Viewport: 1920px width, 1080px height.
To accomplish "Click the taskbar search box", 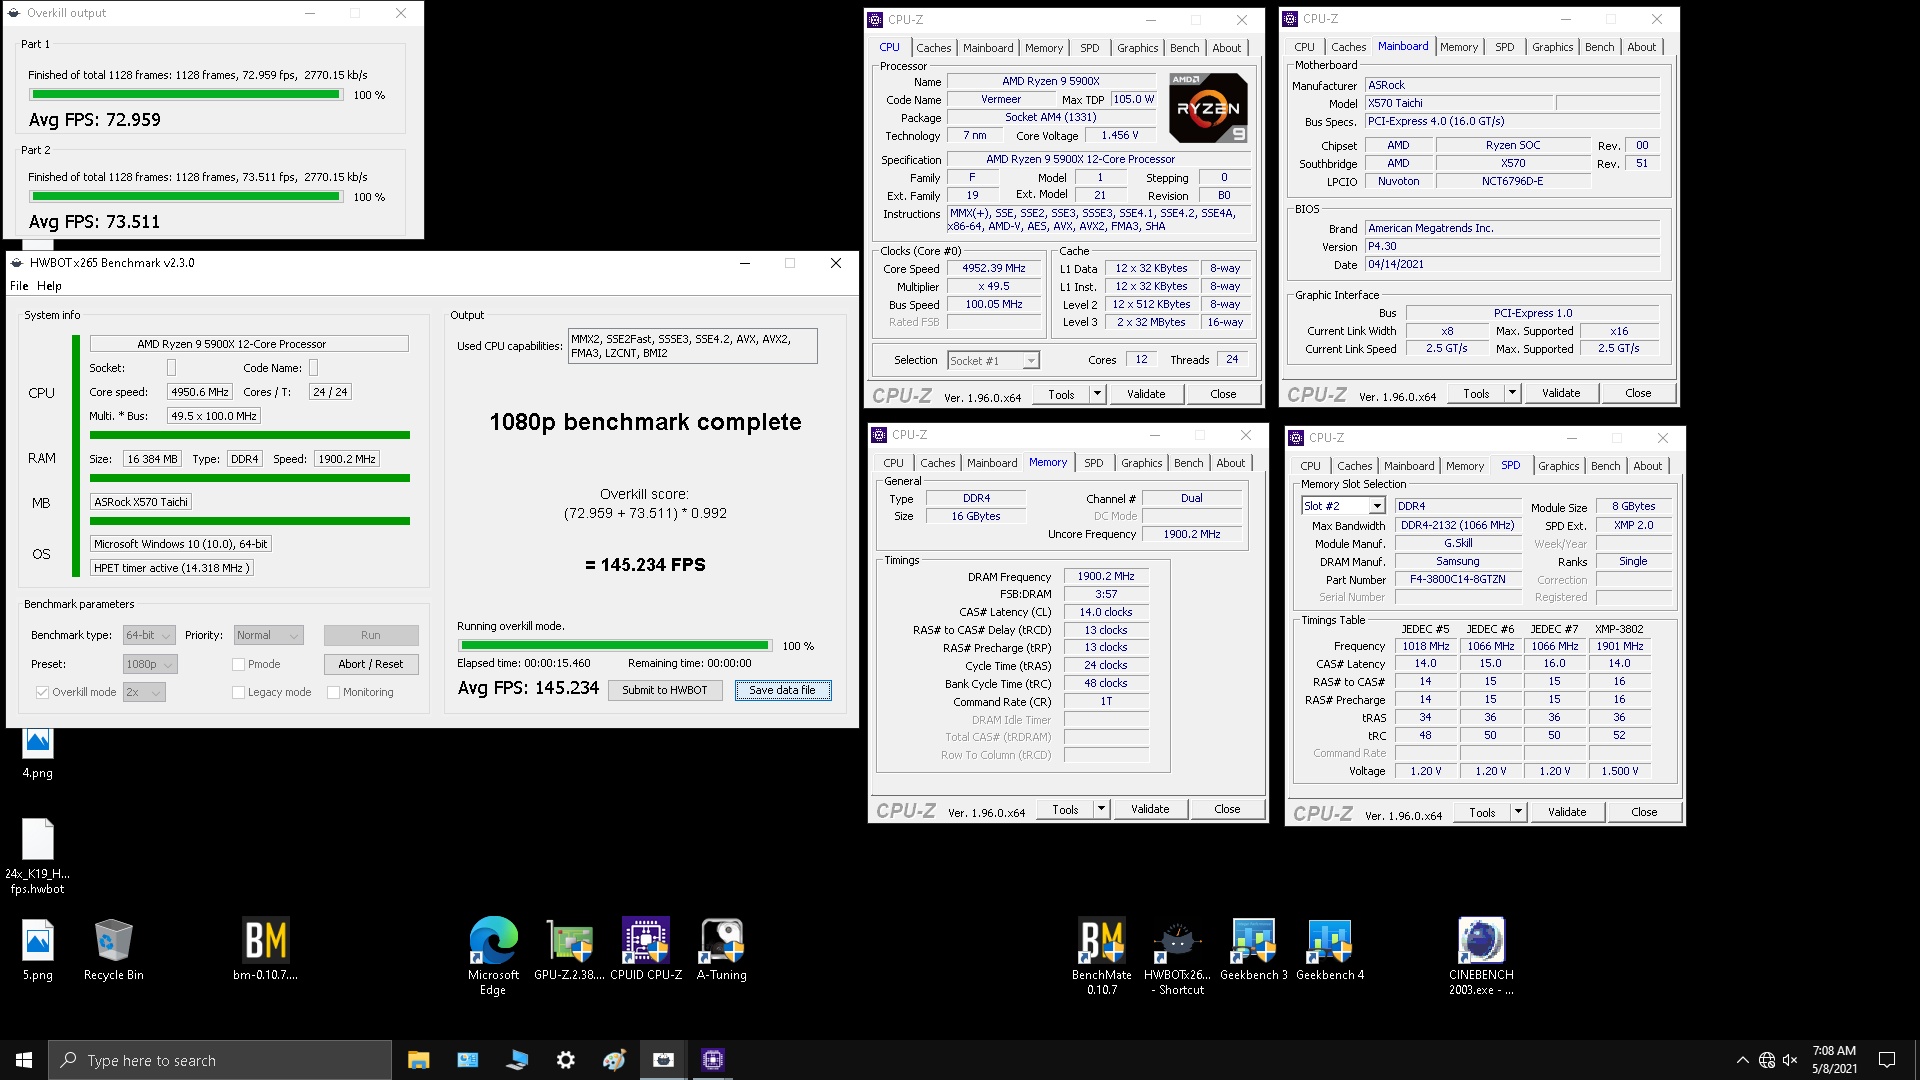I will pyautogui.click(x=220, y=1060).
